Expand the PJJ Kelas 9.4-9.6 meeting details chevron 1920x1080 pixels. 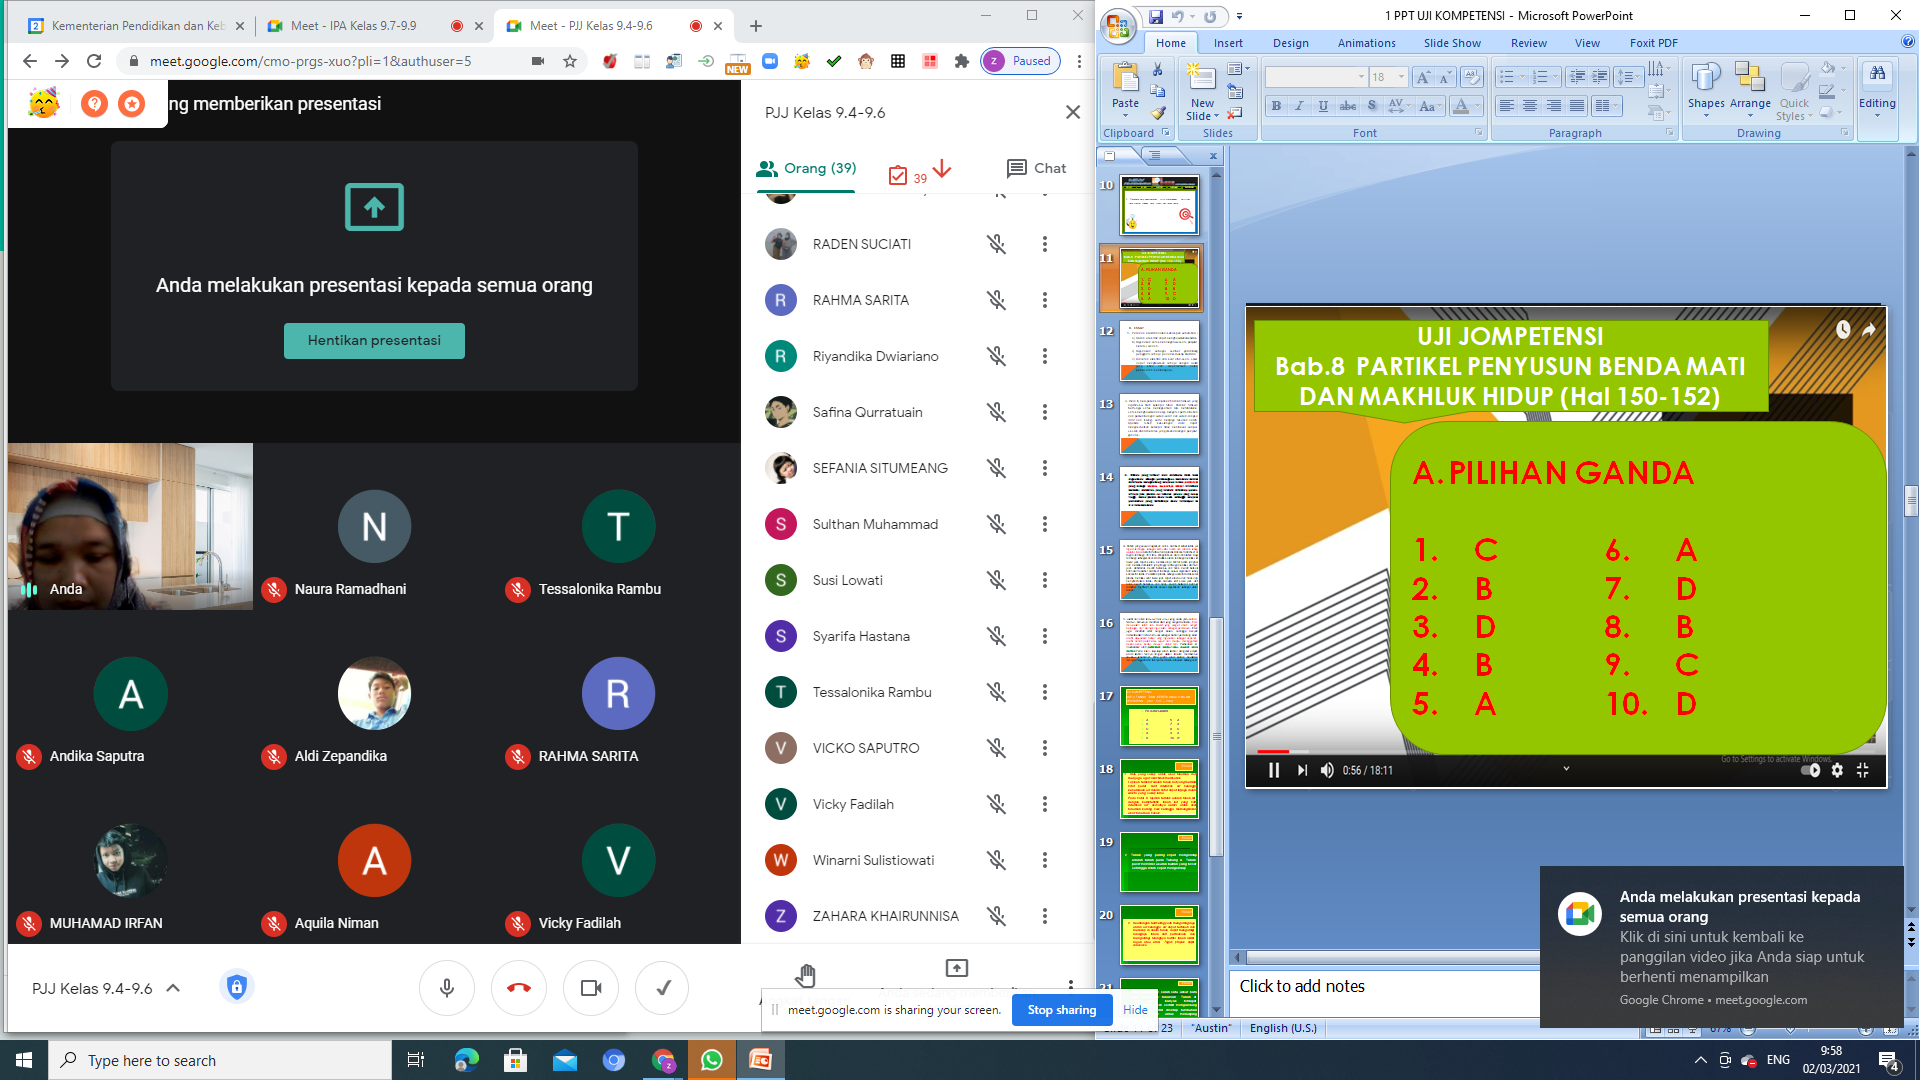tap(173, 988)
